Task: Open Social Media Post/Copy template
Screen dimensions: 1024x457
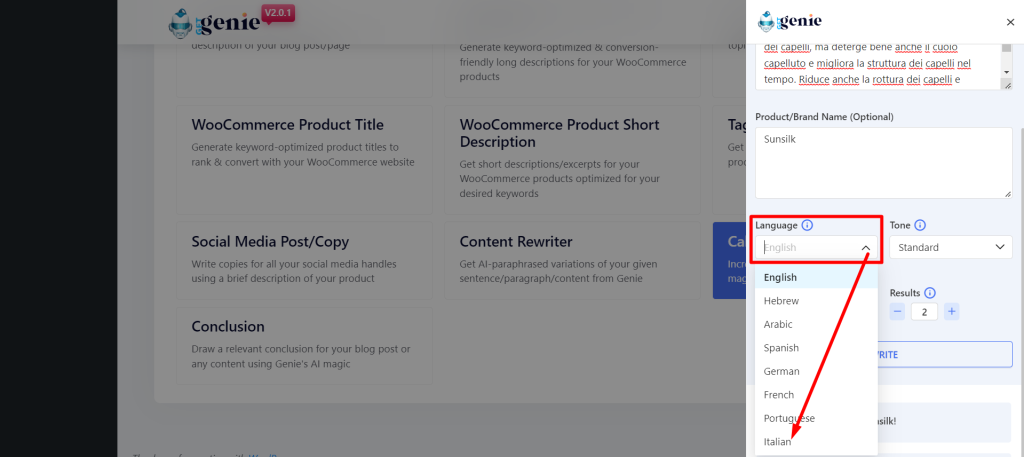Action: tap(304, 260)
